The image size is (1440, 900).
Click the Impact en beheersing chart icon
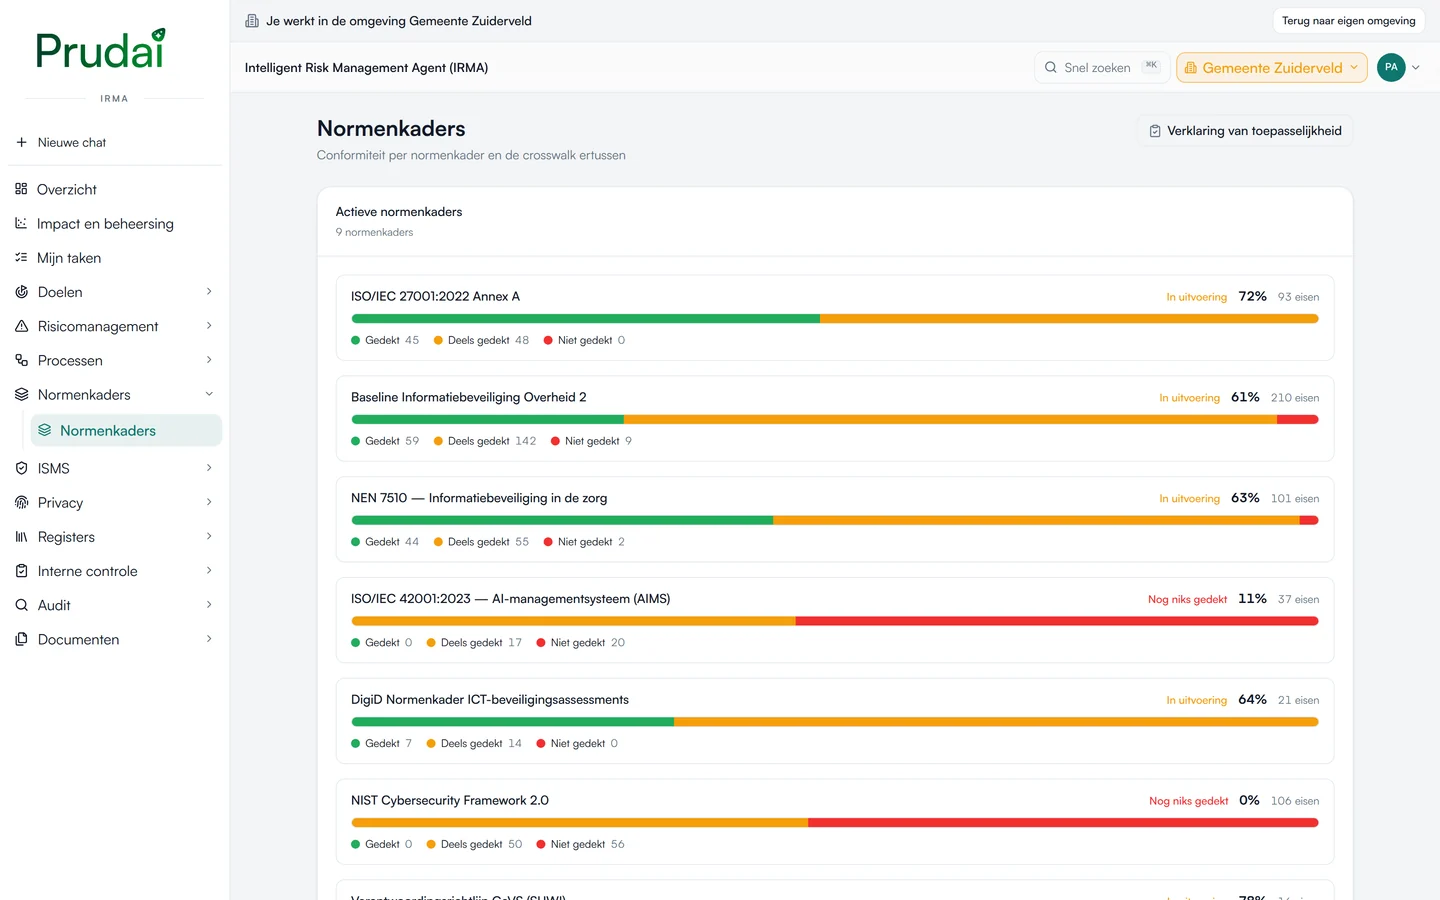(x=21, y=223)
